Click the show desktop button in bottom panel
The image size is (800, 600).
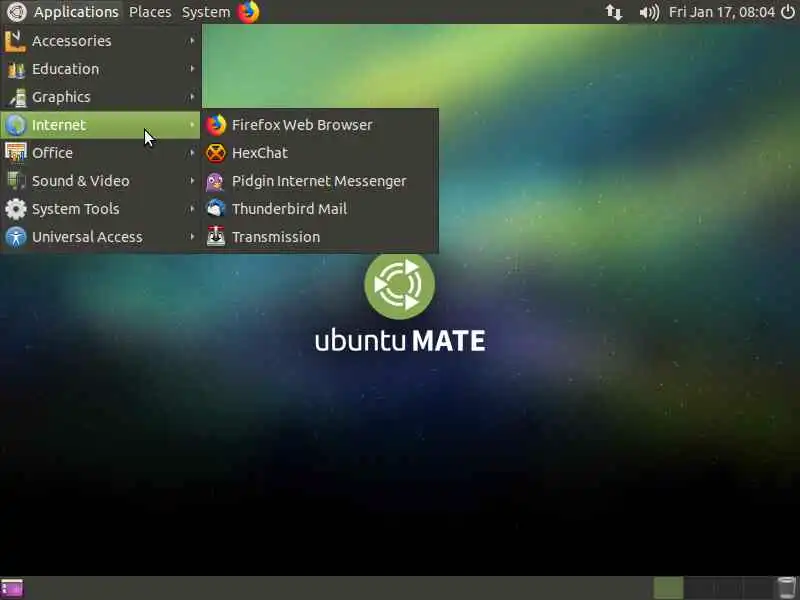[12, 588]
